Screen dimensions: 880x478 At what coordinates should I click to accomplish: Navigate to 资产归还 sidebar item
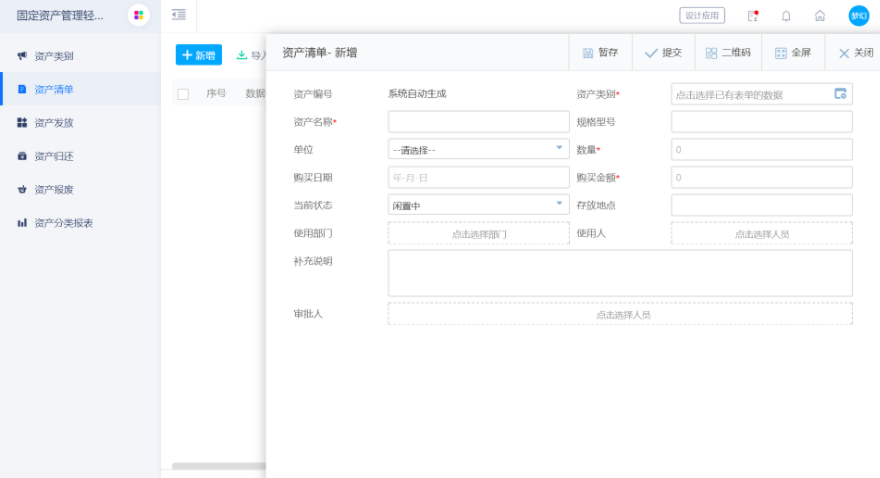point(54,156)
